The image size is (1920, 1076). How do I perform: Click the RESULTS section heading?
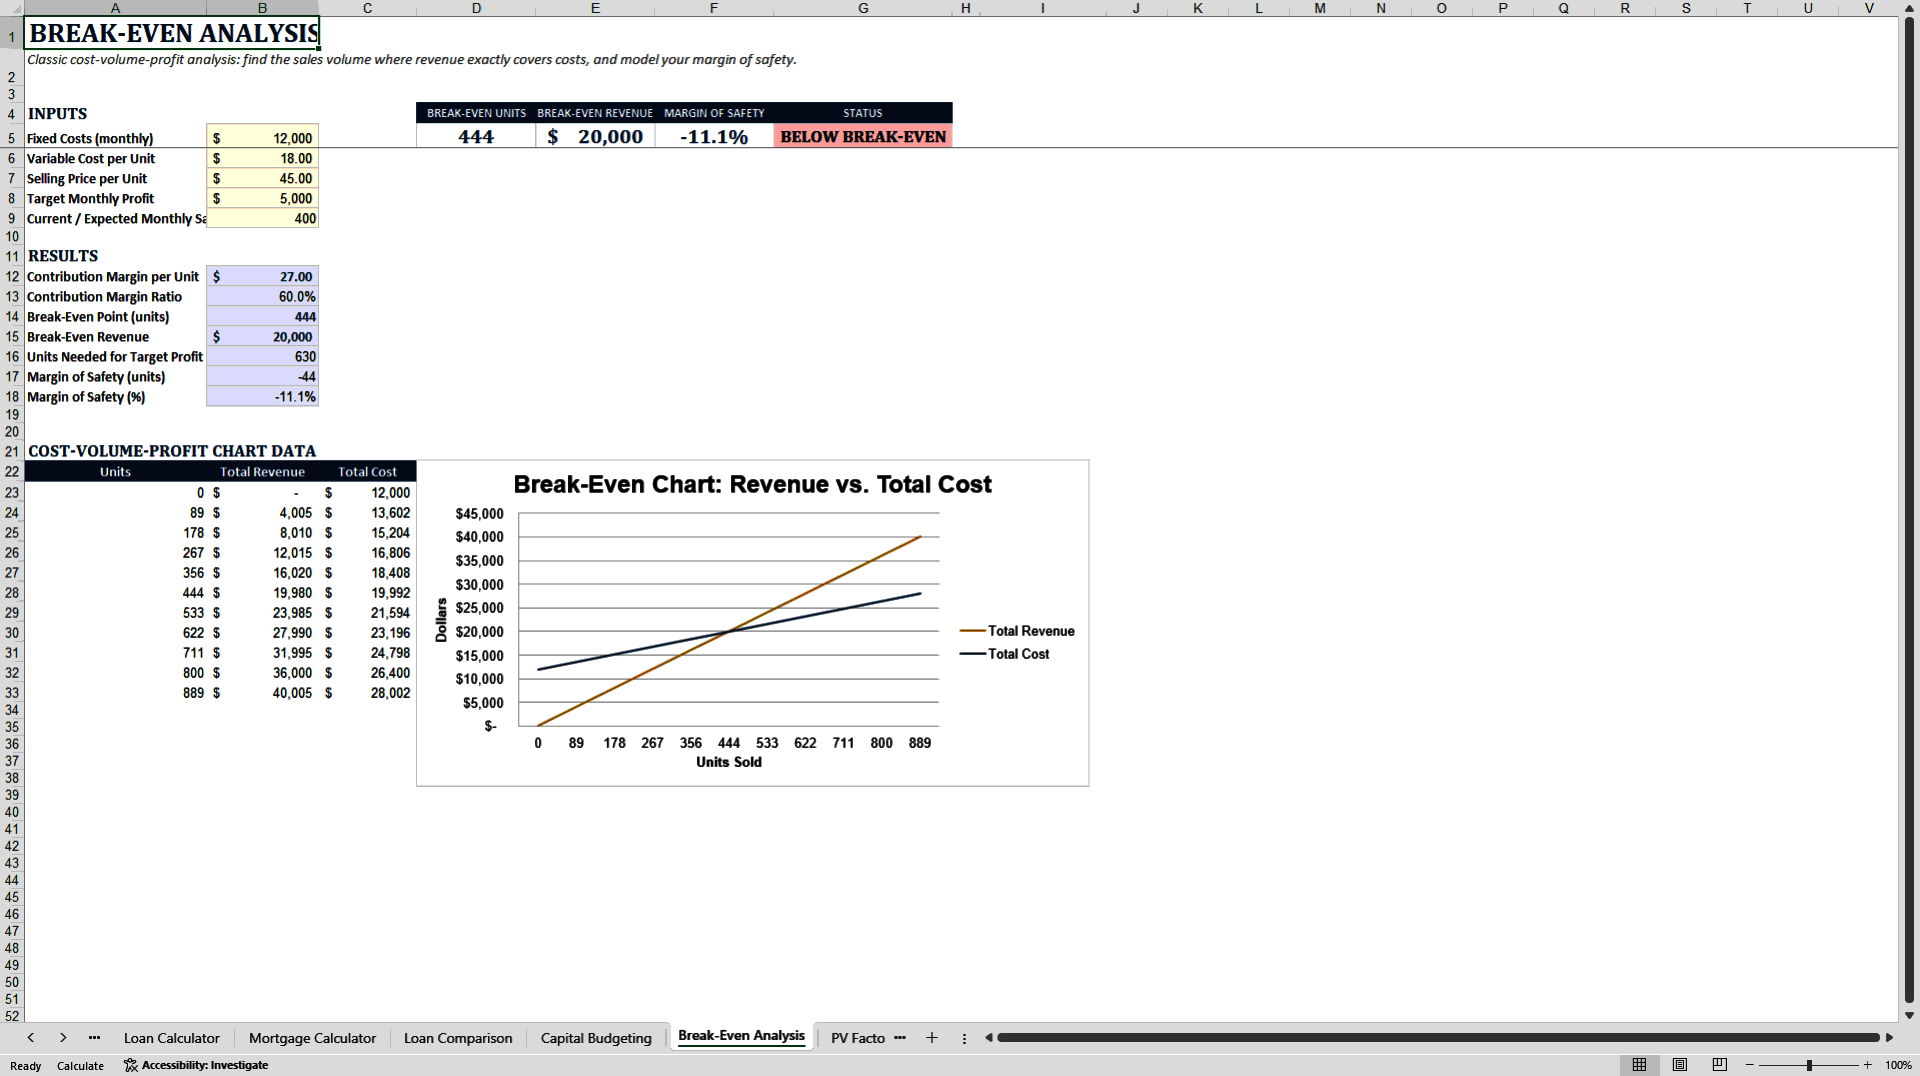click(63, 256)
